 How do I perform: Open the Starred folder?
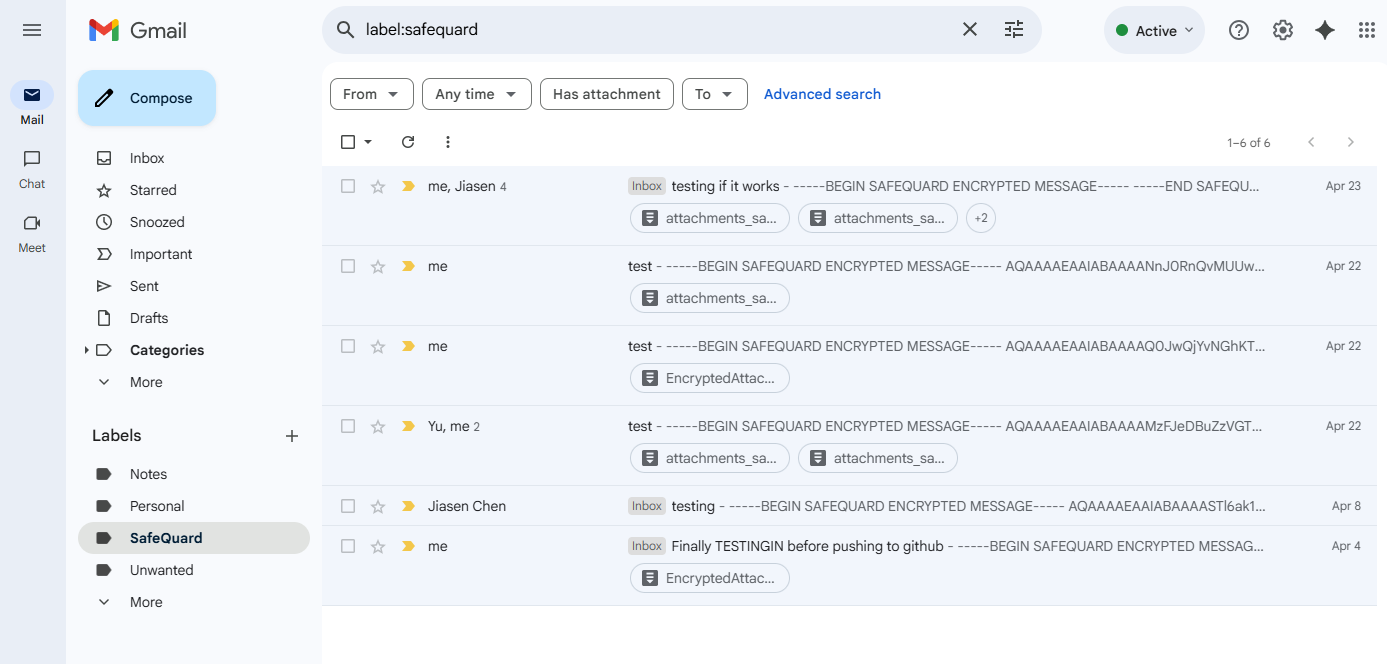click(153, 190)
